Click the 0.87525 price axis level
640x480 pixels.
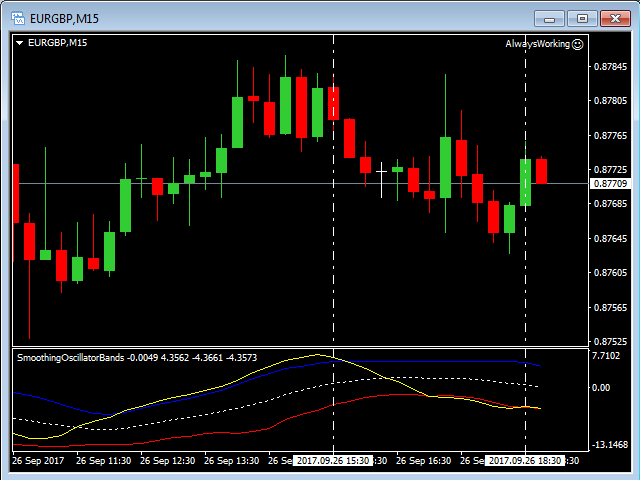click(x=610, y=341)
